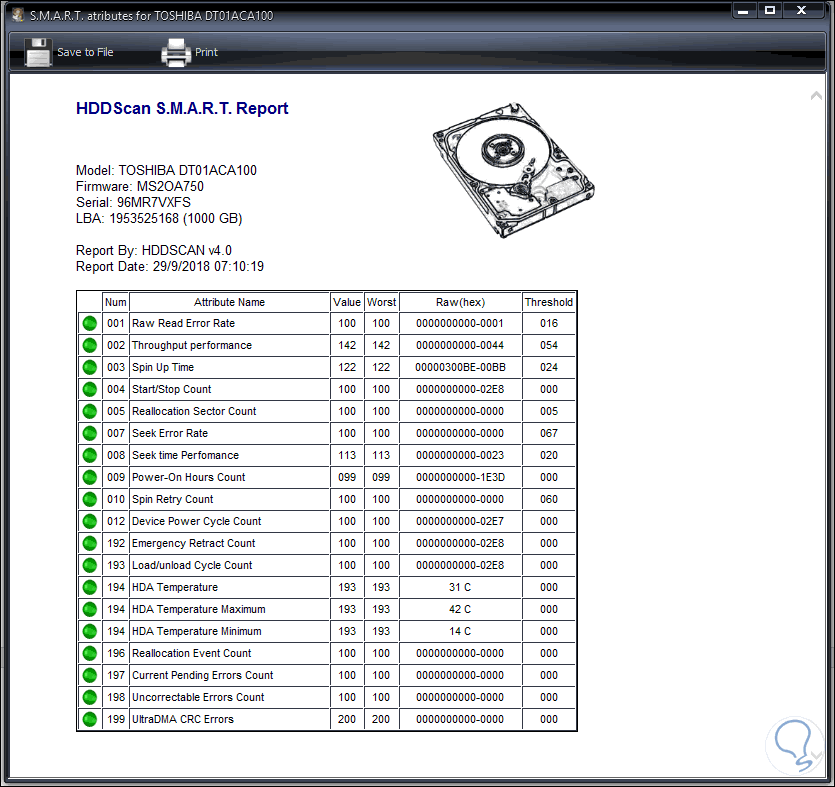Click green status icon for Seek time Perfomance

point(89,455)
